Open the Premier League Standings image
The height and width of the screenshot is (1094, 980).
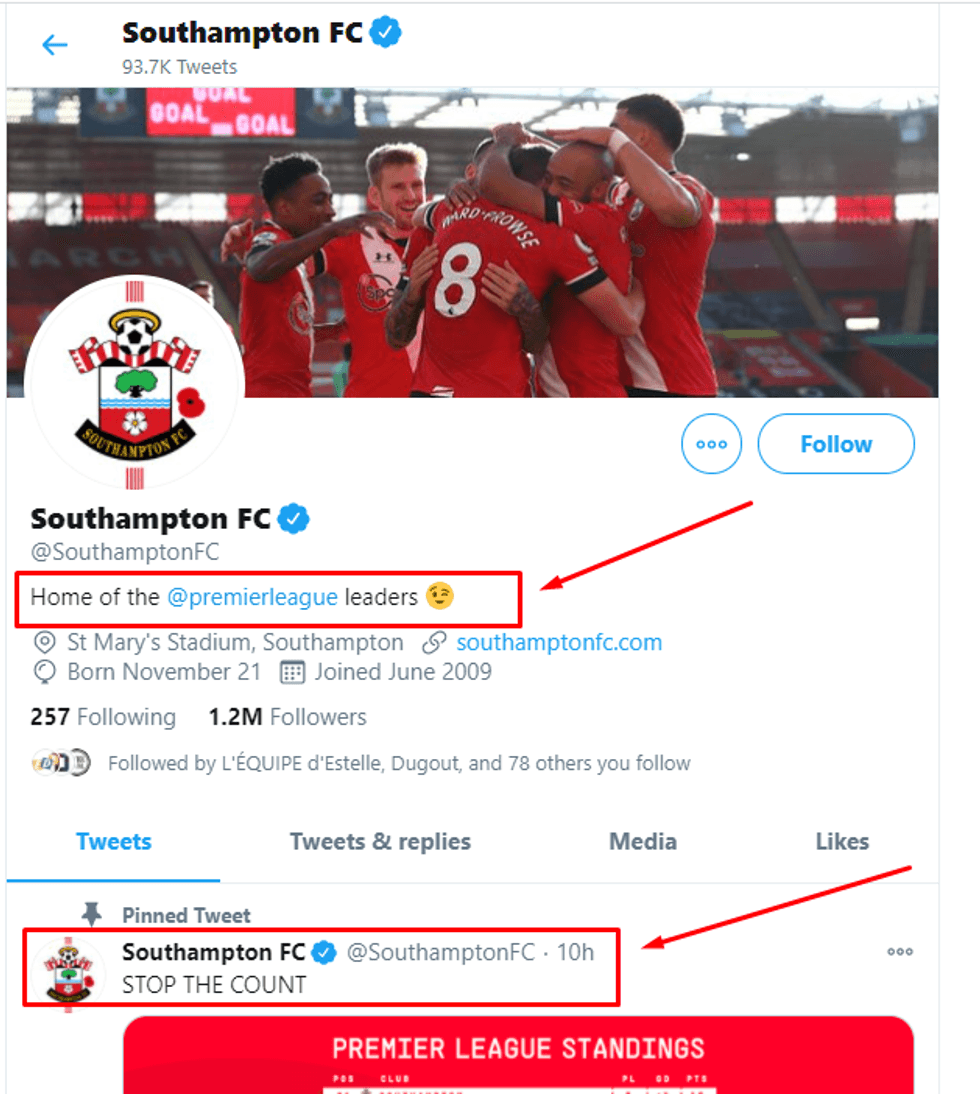(x=518, y=1055)
